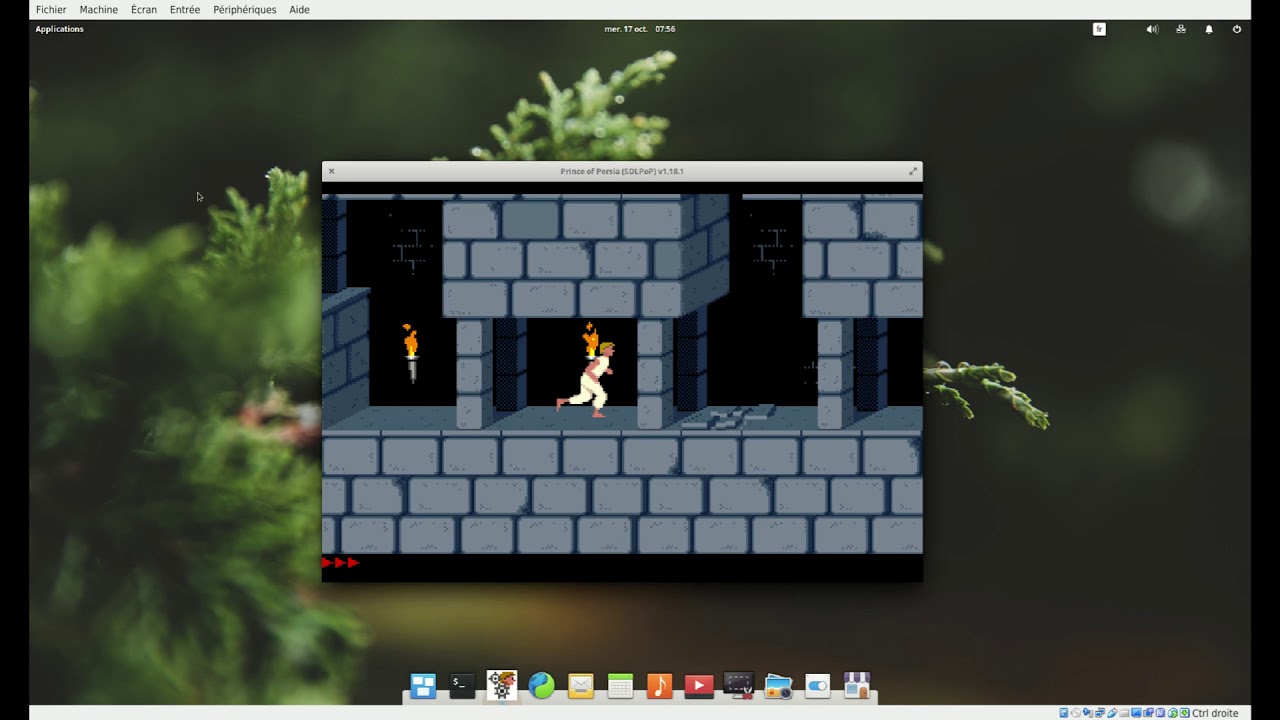Open System Settings from the dock

(x=817, y=686)
